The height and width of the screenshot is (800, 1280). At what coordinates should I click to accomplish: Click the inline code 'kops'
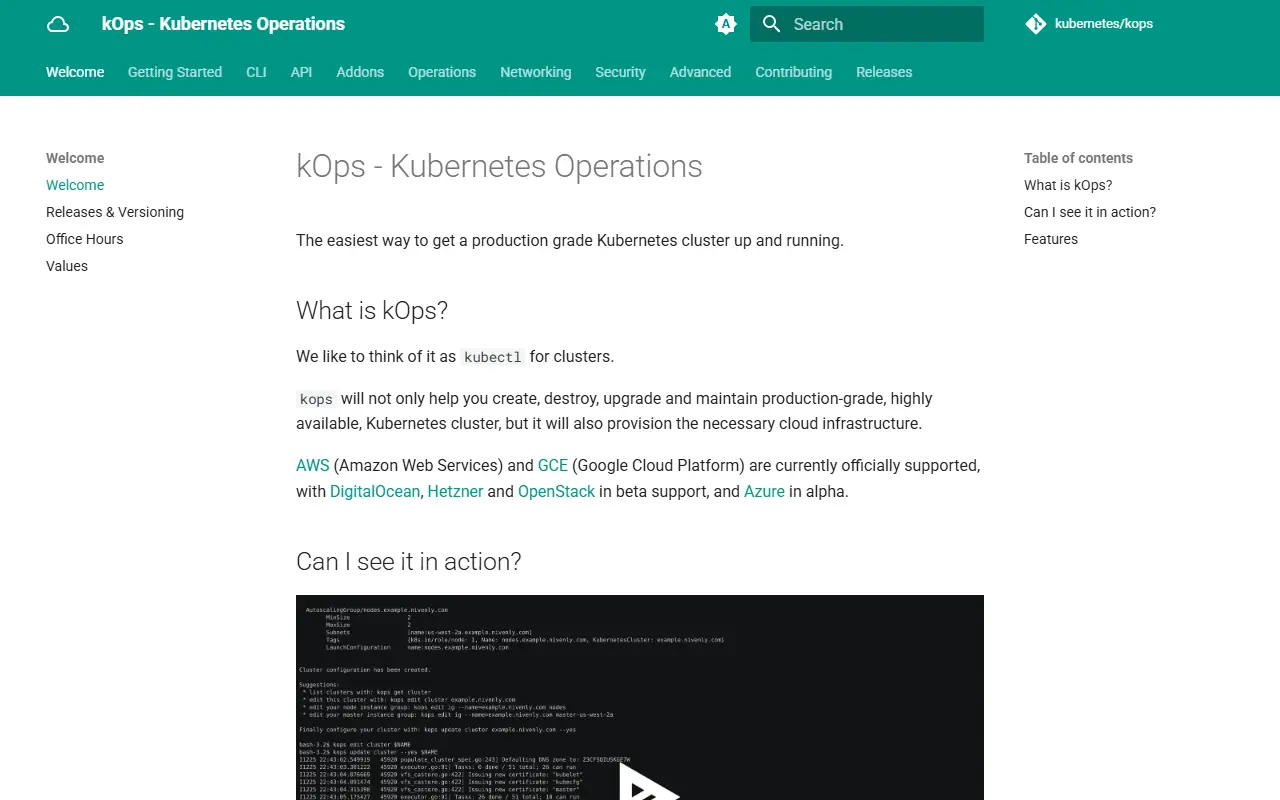(x=316, y=399)
